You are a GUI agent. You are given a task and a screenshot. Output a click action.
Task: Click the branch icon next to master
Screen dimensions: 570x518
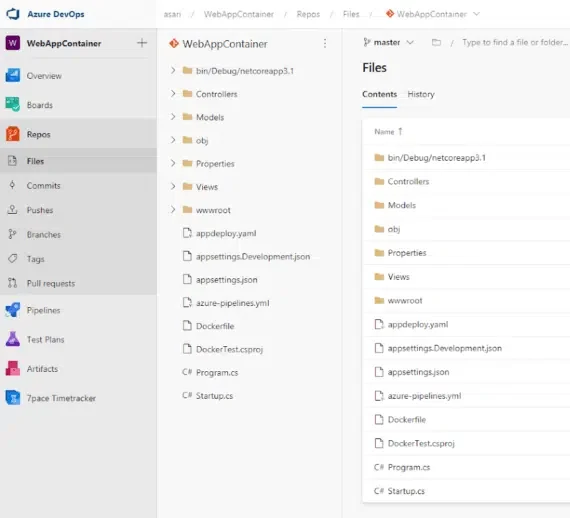point(366,43)
